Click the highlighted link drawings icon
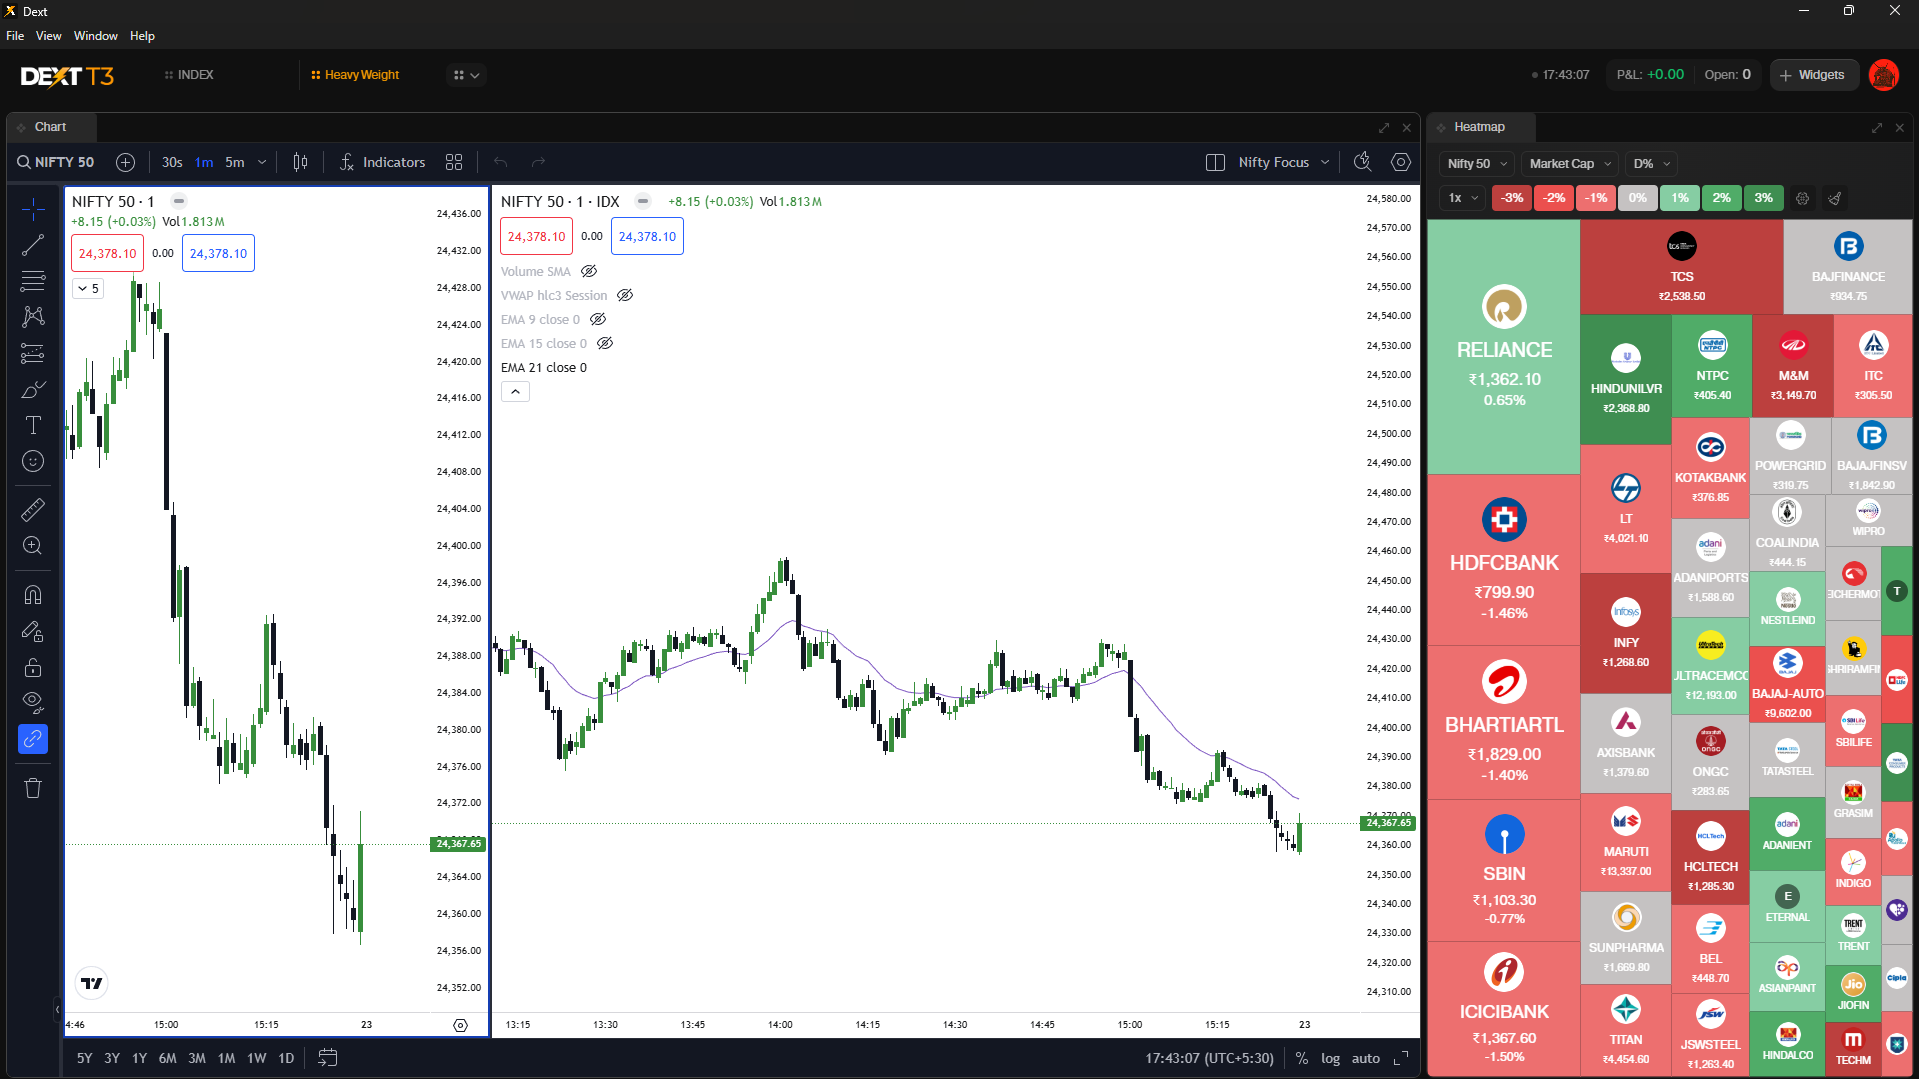Screen dimensions: 1919x1079 pyautogui.click(x=33, y=739)
